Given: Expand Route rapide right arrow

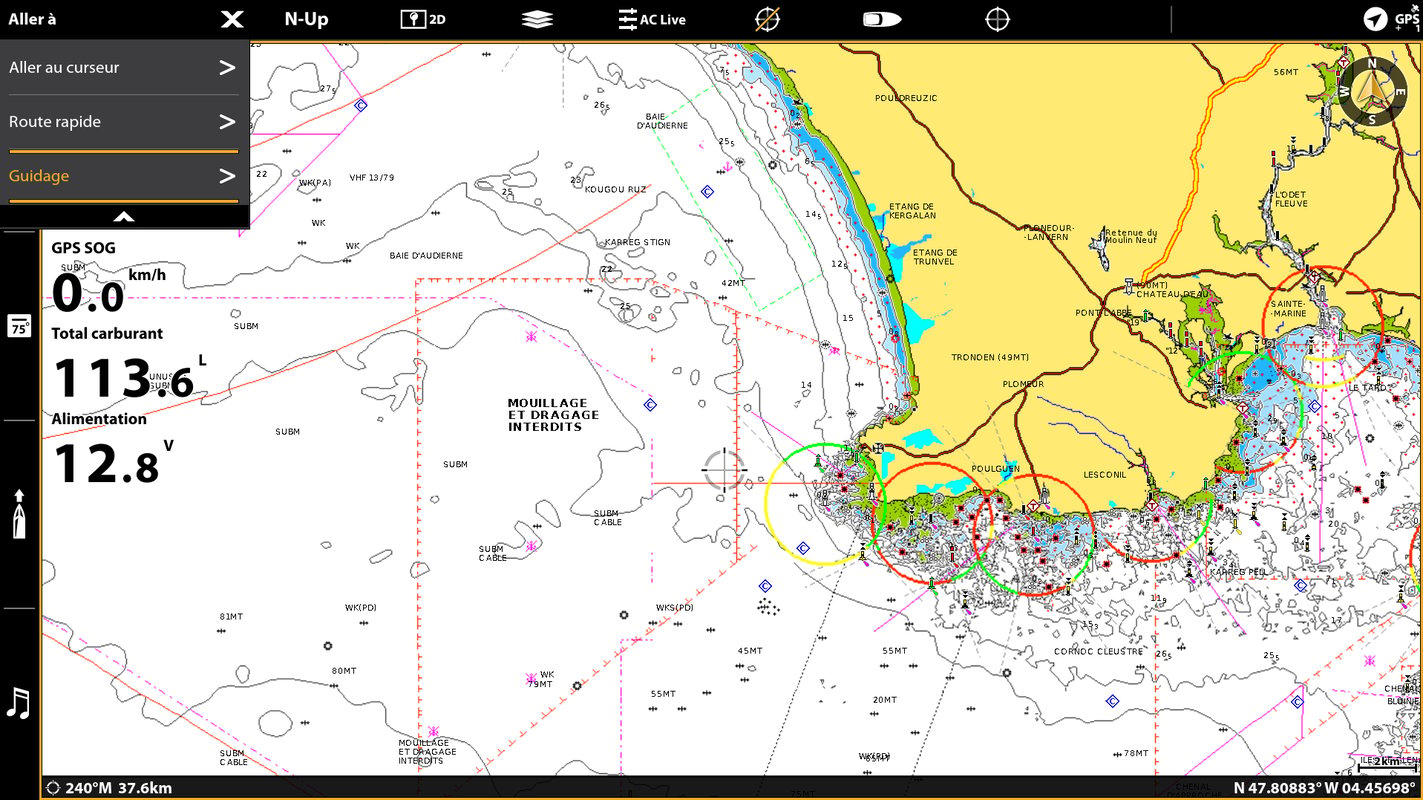Looking at the screenshot, I should point(228,122).
